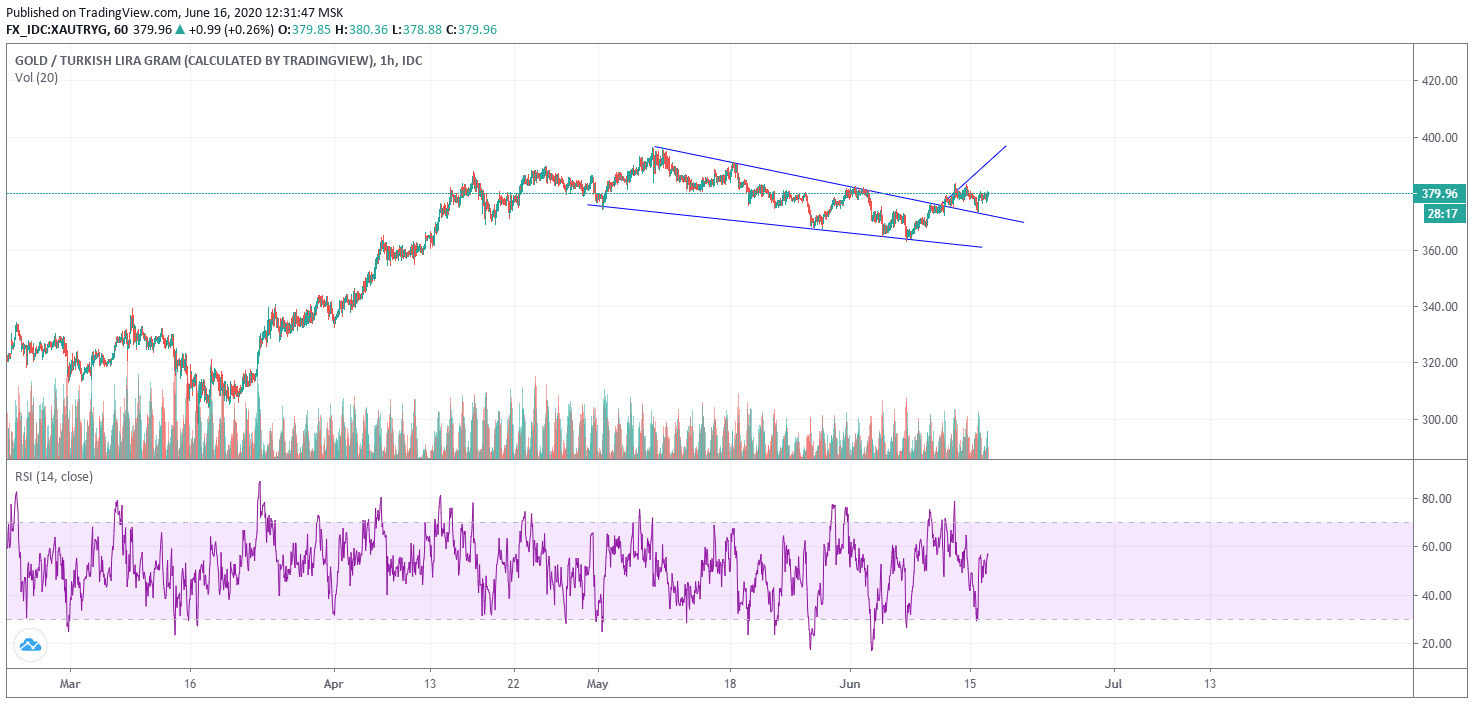Click the 22 date label on time axis
Viewport: 1474px width, 704px height.
(513, 685)
